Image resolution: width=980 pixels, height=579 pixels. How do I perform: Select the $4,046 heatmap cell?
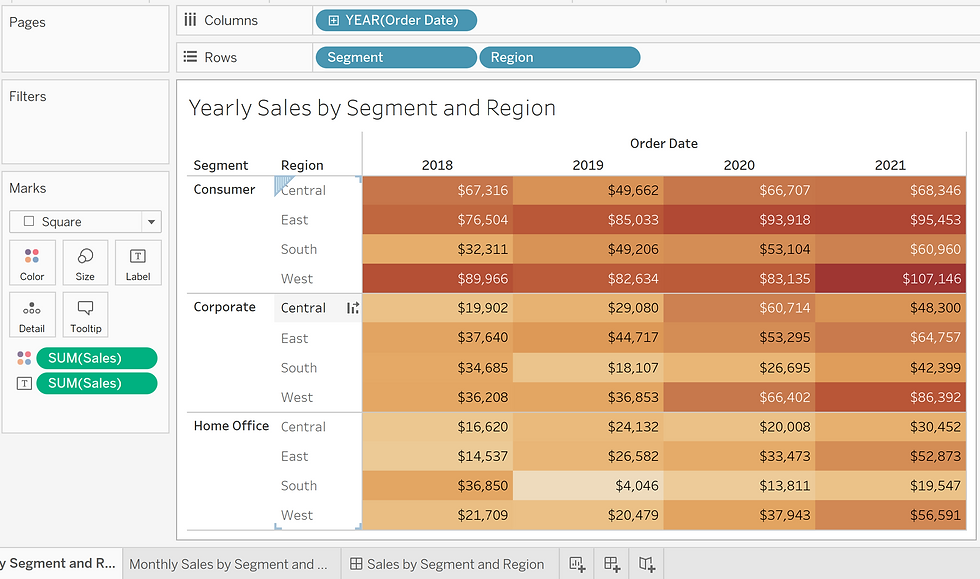tap(588, 486)
